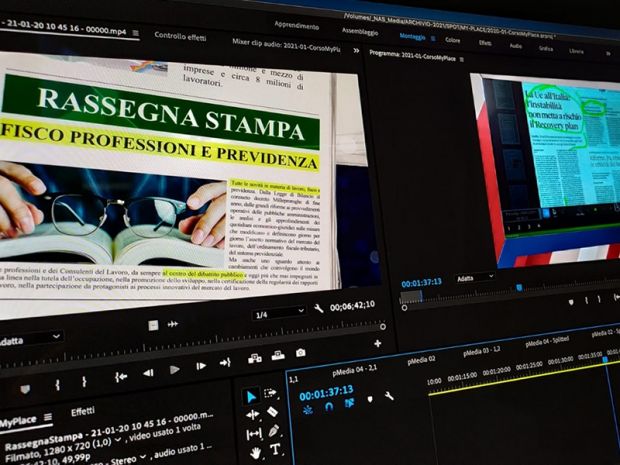Select the Hand tool

pyautogui.click(x=256, y=453)
